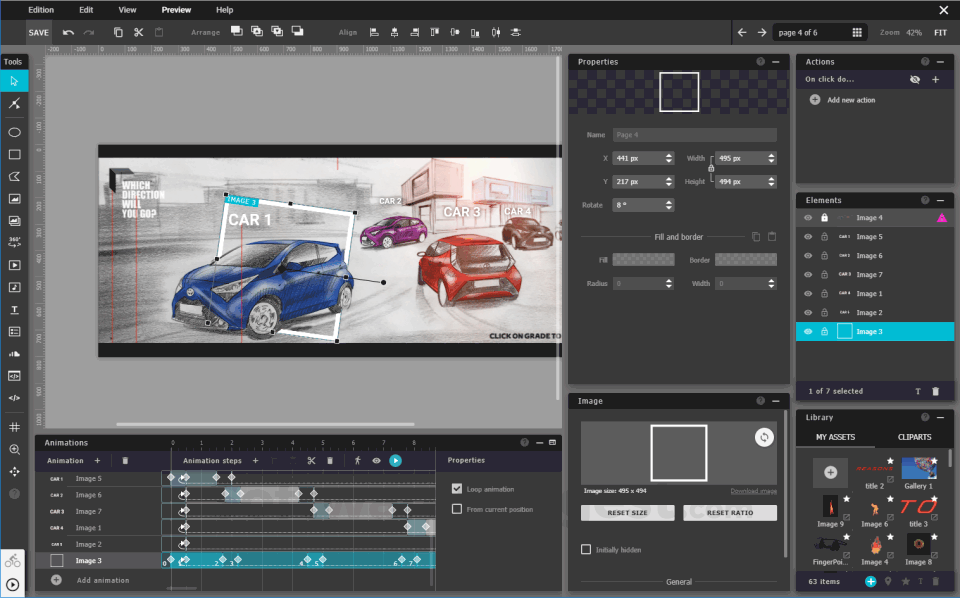Click the scissors cut icon in top toolbar
Image resolution: width=960 pixels, height=598 pixels.
click(x=138, y=32)
